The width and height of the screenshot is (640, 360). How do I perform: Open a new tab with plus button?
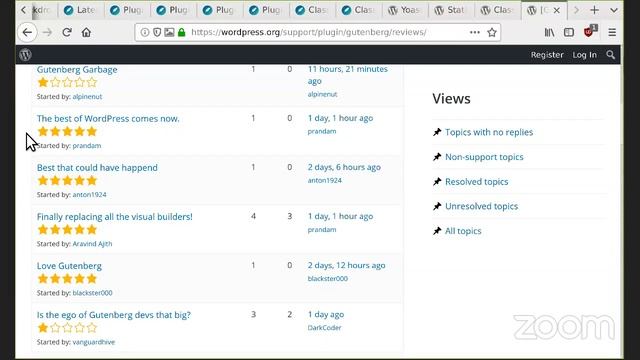click(x=594, y=10)
